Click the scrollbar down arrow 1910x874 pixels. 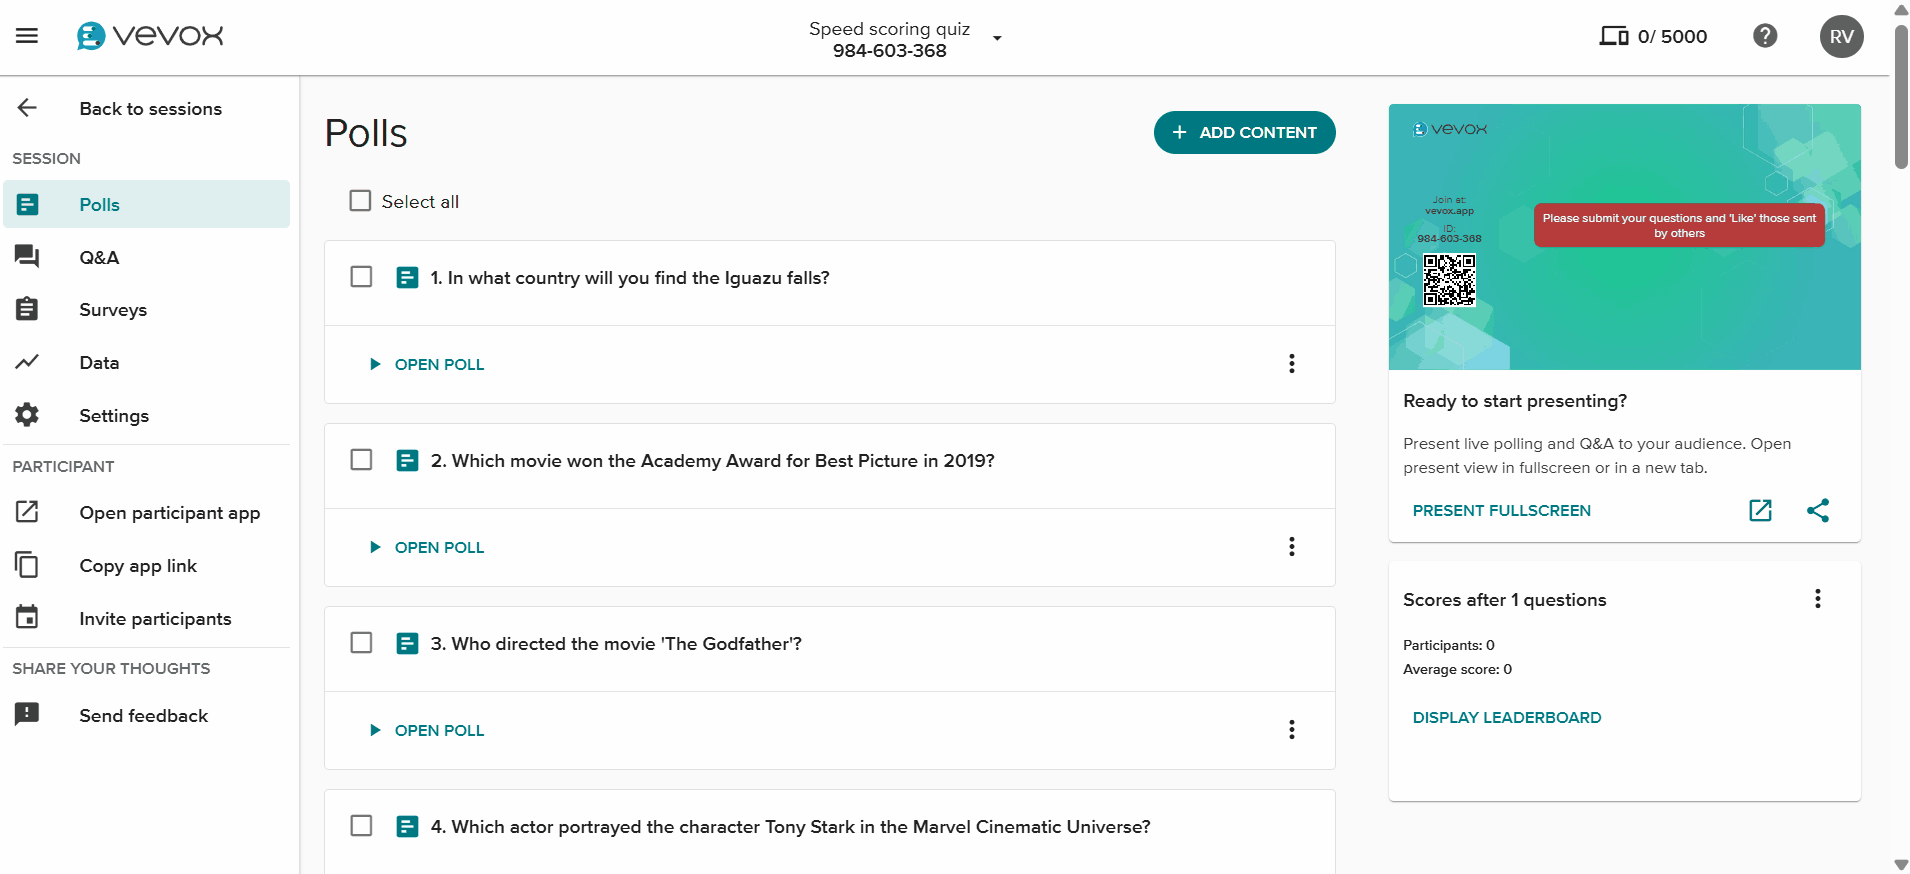pyautogui.click(x=1901, y=865)
